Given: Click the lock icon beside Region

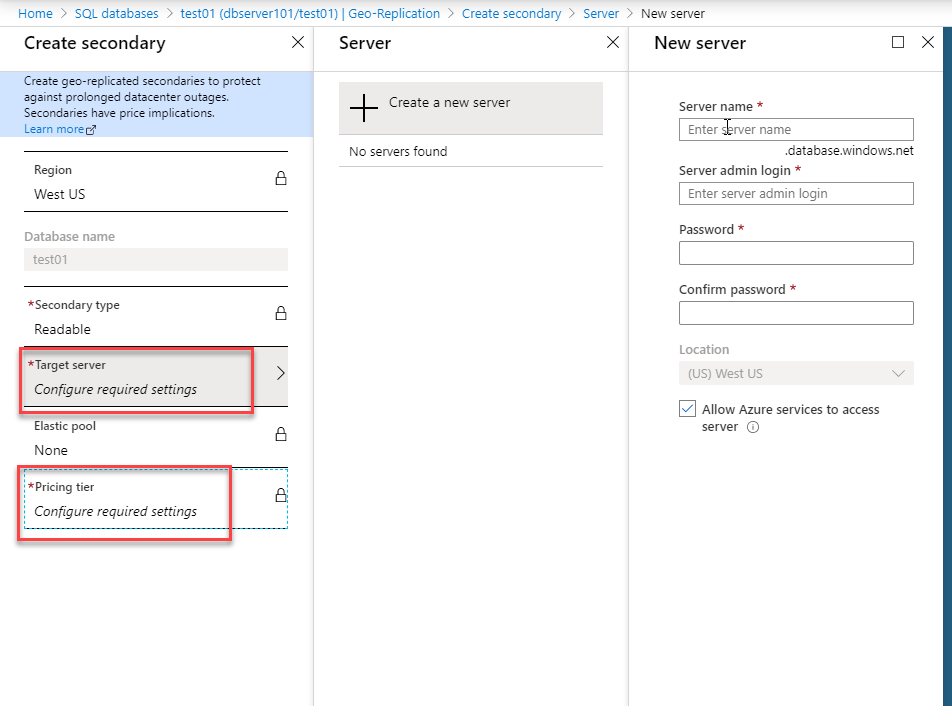Looking at the screenshot, I should [280, 178].
